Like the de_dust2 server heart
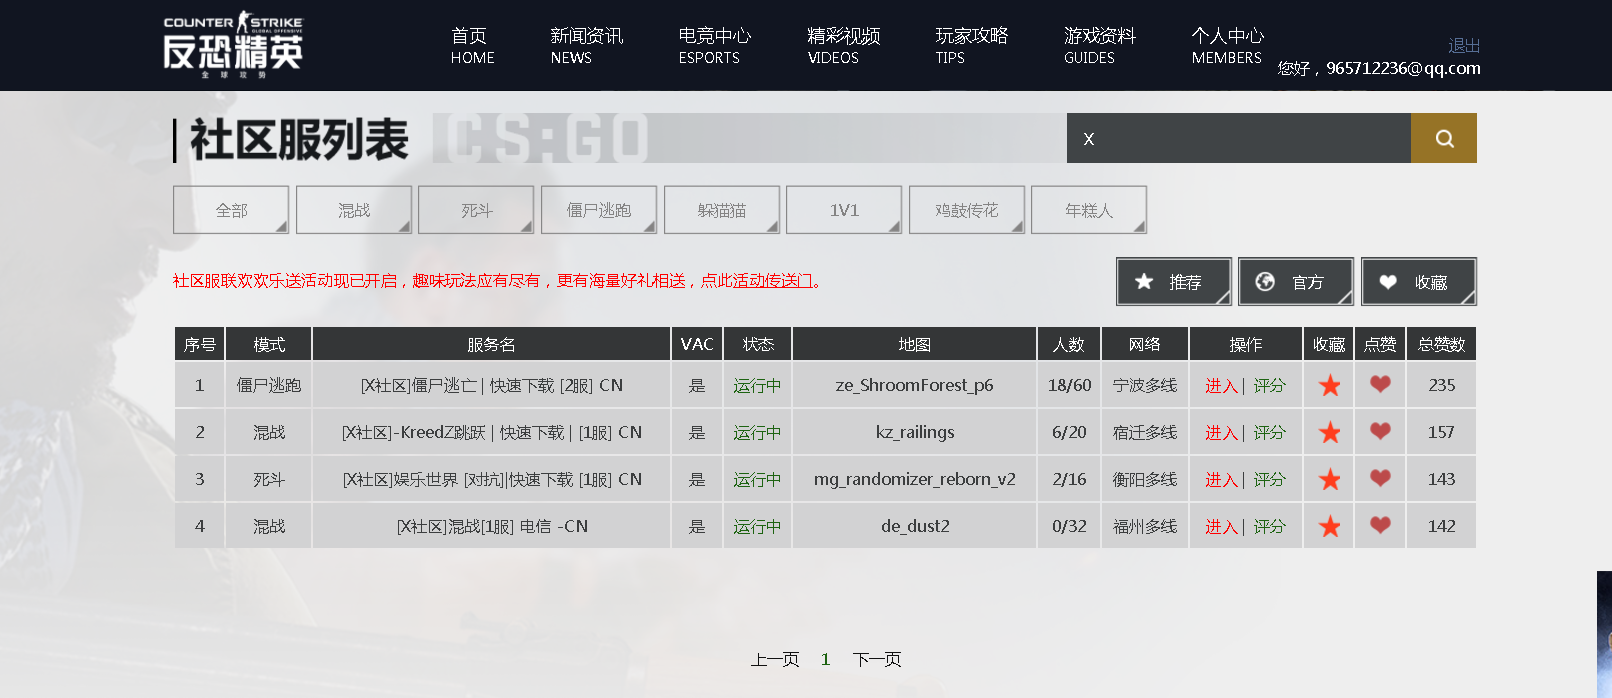The height and width of the screenshot is (698, 1612). [1380, 525]
